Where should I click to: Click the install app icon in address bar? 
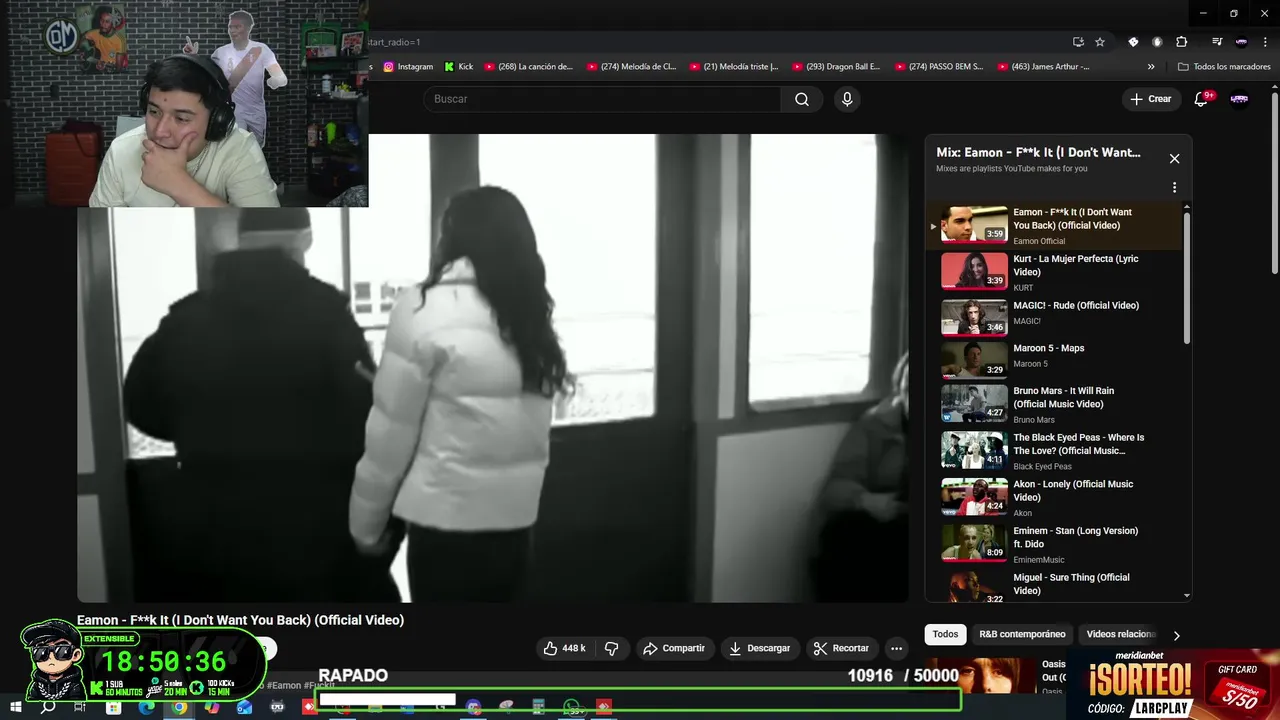(1078, 42)
